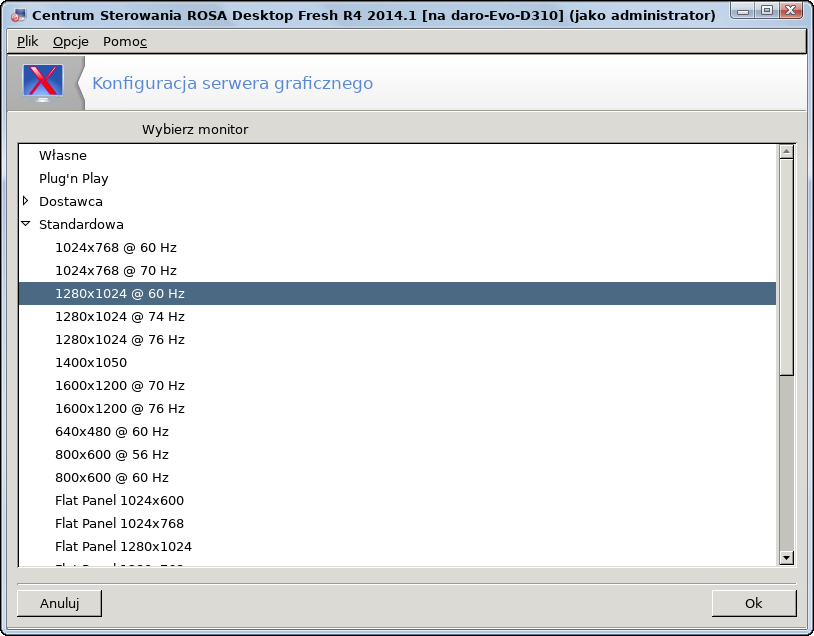Click the monitor list scrollbar thumb
Screen dimensions: 814x636
(x=786, y=267)
